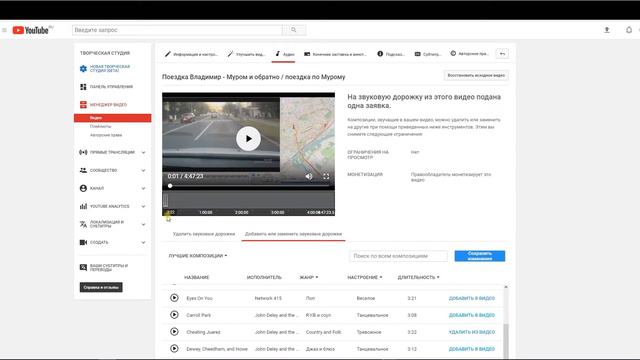Preview the track Carroll Park
Image resolution: width=640 pixels, height=360 pixels.
tap(174, 315)
